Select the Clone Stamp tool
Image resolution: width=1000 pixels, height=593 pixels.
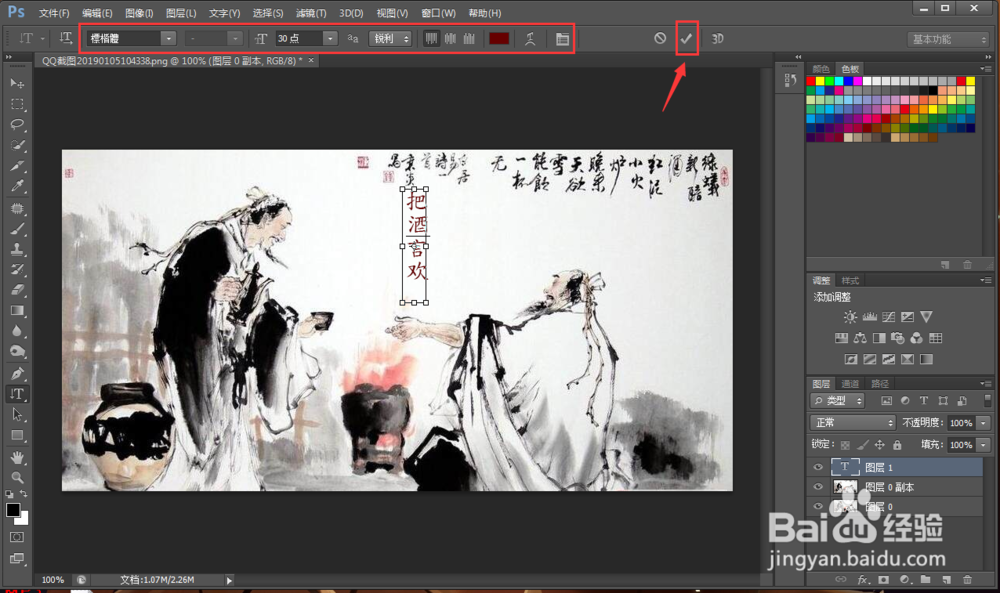tap(17, 249)
